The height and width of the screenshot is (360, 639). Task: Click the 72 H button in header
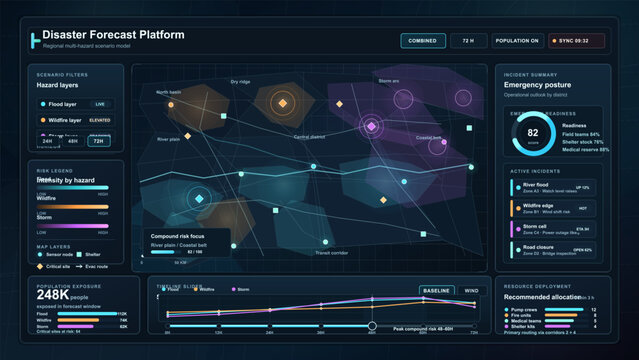click(x=468, y=41)
